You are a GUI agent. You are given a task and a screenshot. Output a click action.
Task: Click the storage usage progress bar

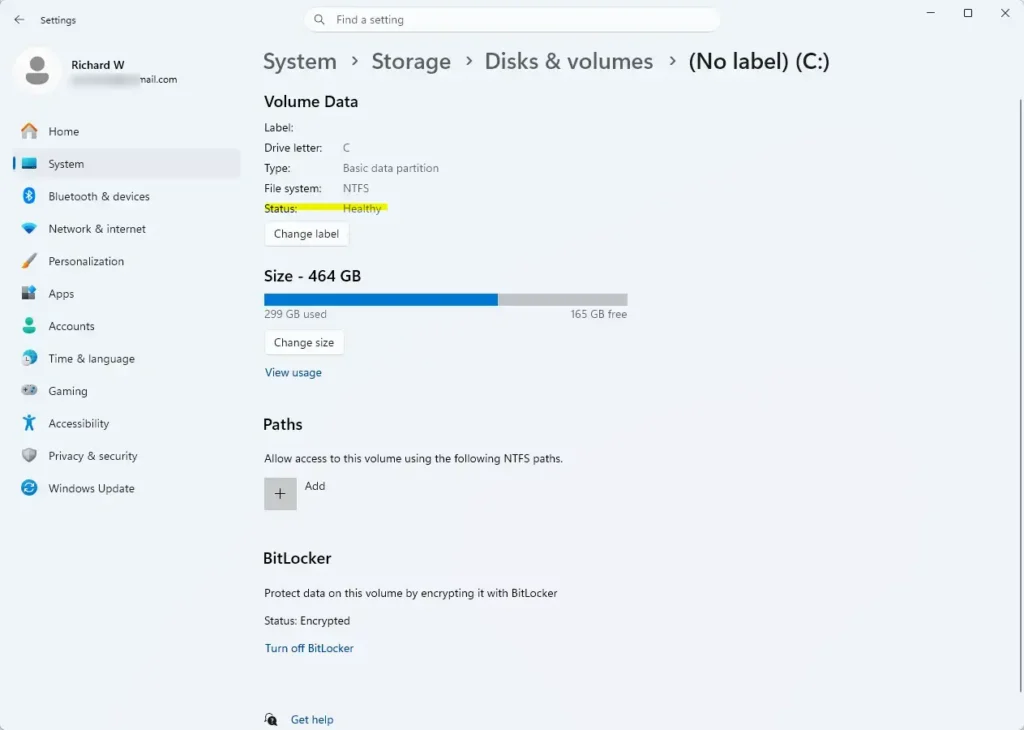pos(445,300)
